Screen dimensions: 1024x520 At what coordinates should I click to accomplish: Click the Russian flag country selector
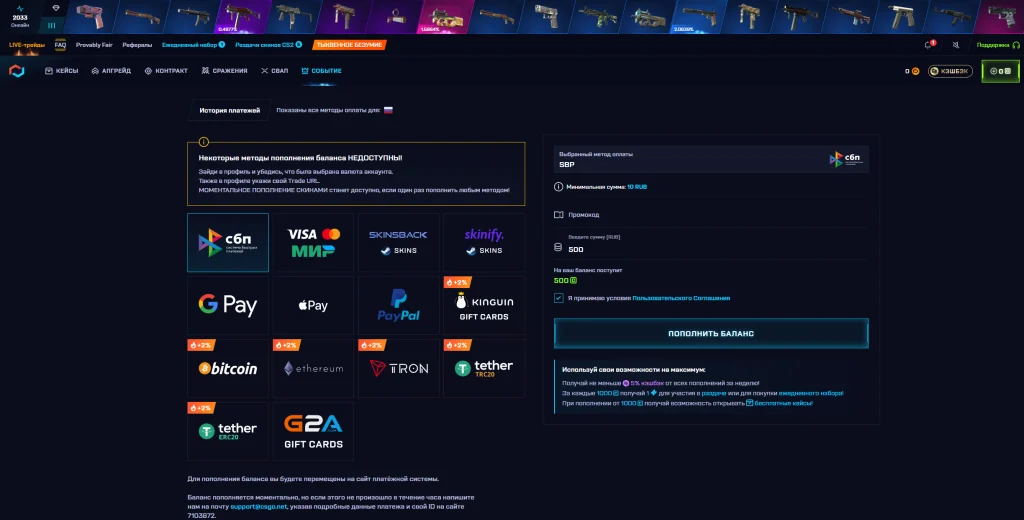tap(388, 110)
